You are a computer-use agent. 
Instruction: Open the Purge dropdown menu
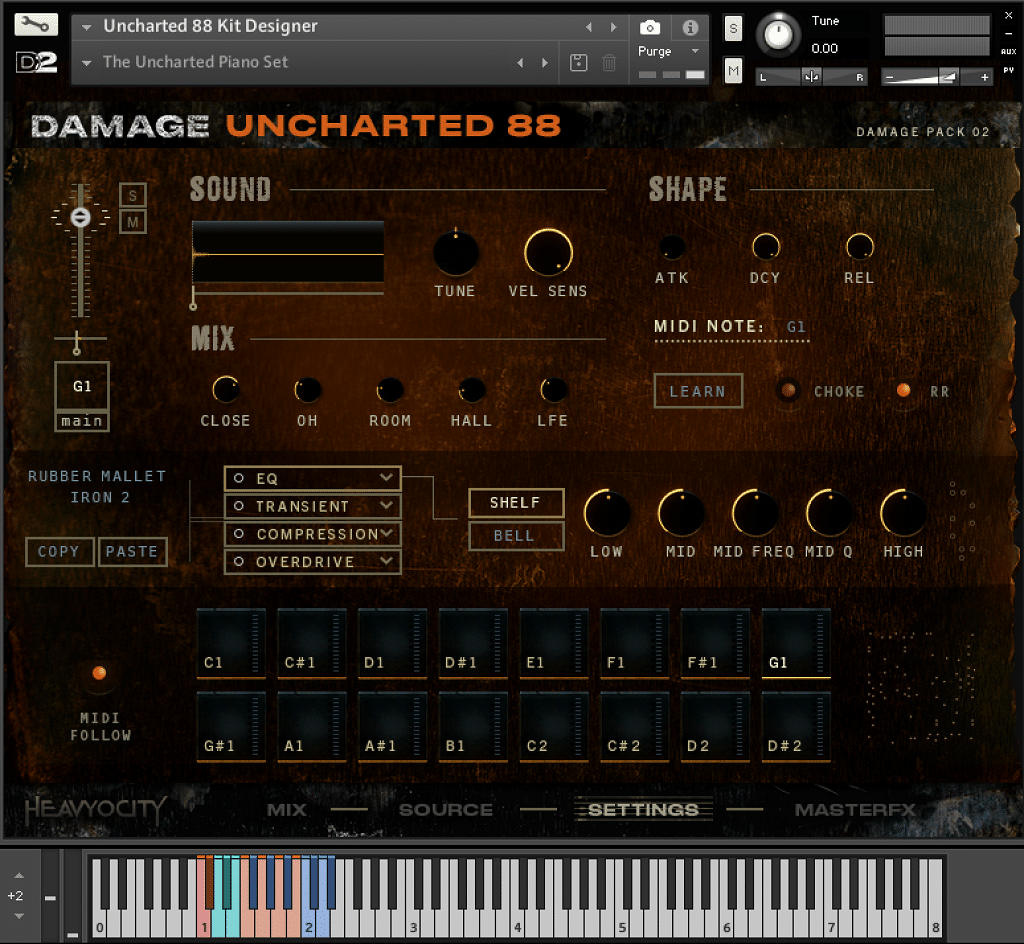pos(695,51)
